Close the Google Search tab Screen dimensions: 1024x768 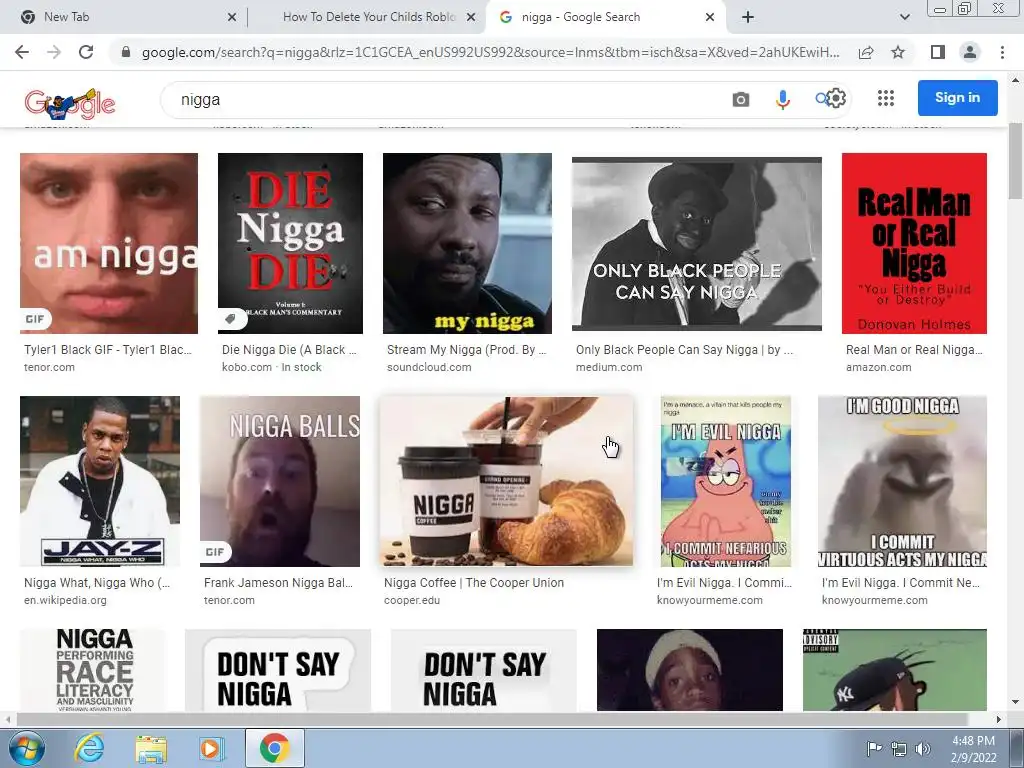(710, 17)
